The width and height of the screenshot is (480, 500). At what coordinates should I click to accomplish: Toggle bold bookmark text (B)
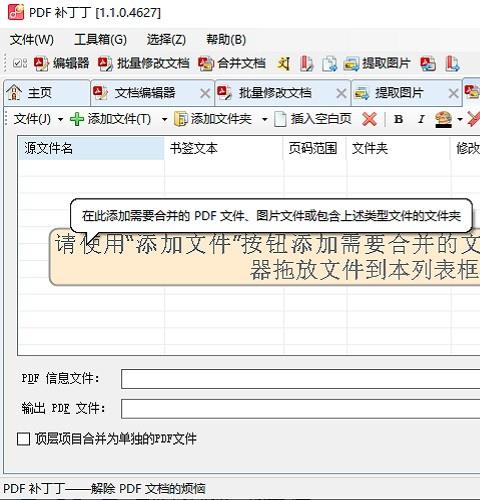tap(398, 119)
